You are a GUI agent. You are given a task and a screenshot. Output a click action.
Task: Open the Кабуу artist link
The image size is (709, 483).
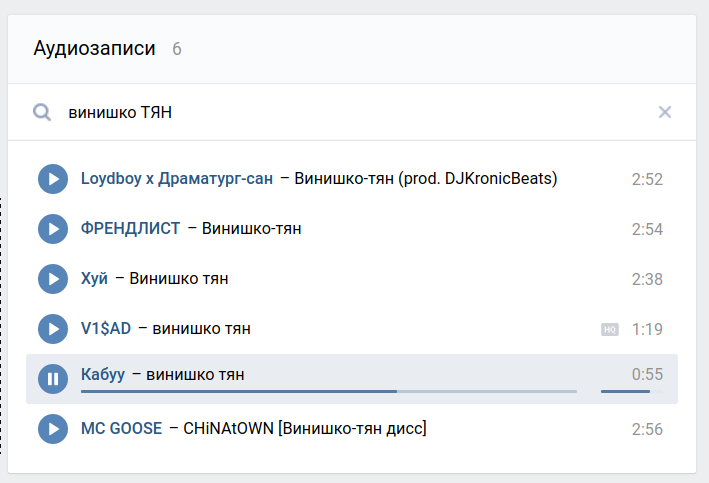tap(103, 374)
